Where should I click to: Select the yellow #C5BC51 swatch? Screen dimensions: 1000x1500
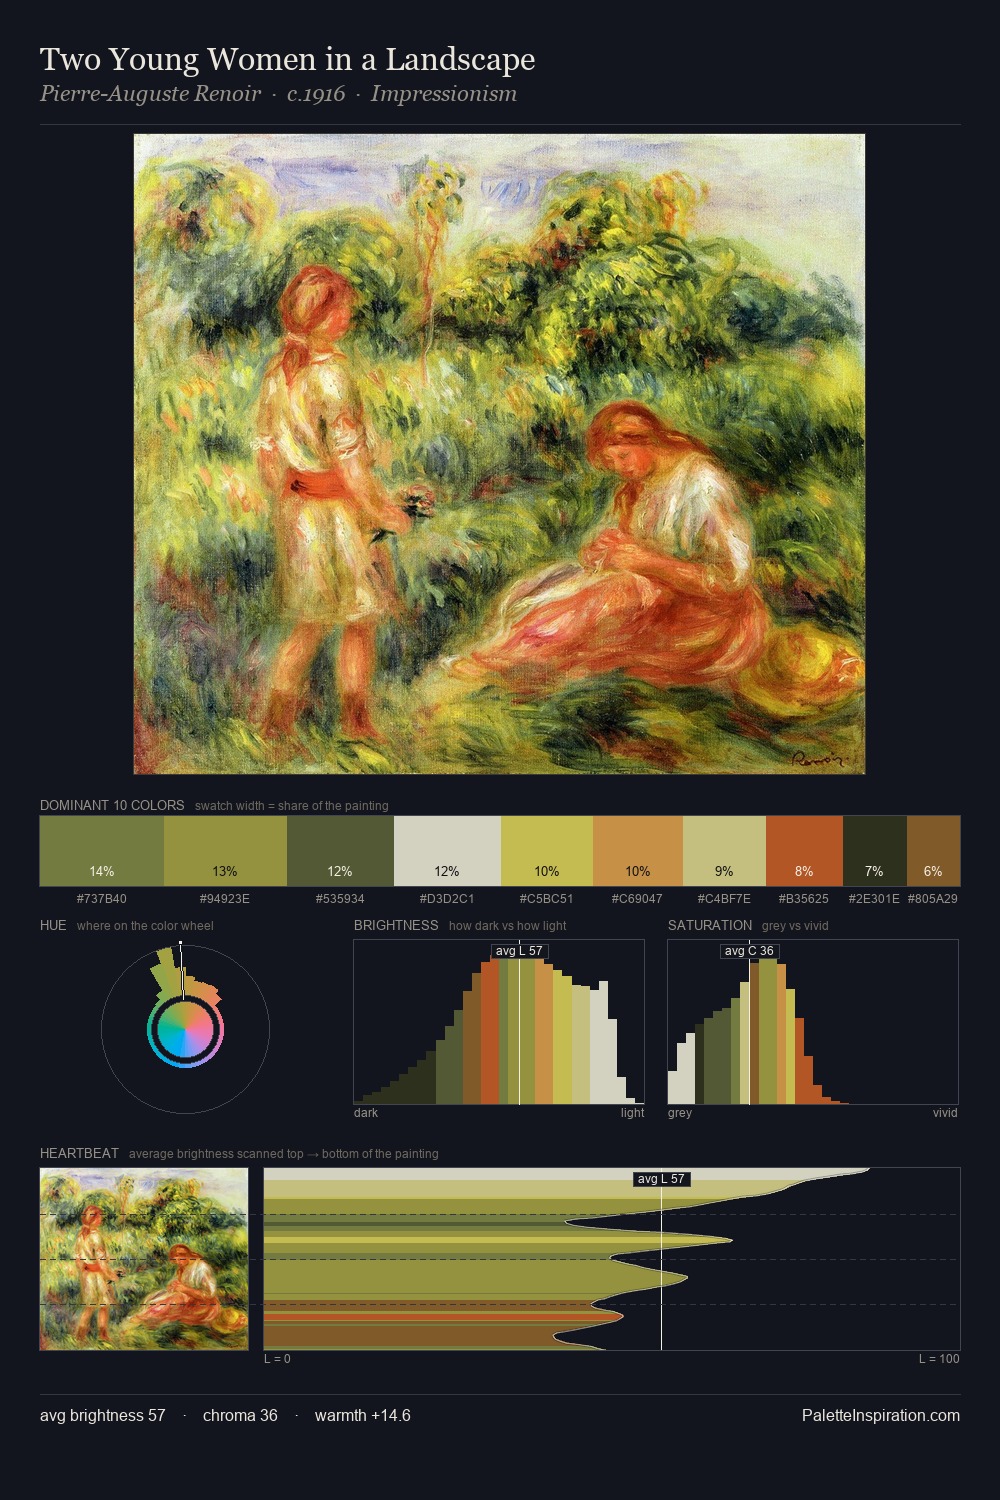(547, 851)
